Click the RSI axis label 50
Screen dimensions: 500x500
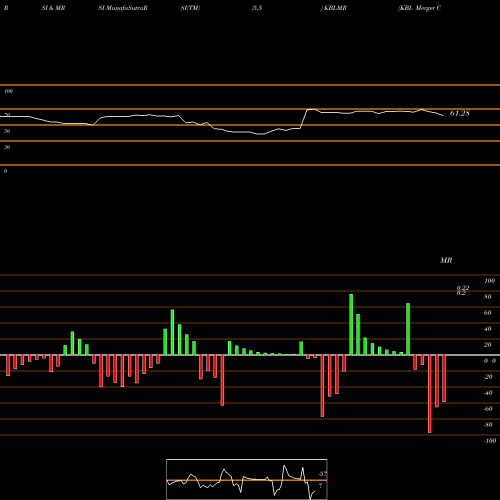tap(7, 131)
